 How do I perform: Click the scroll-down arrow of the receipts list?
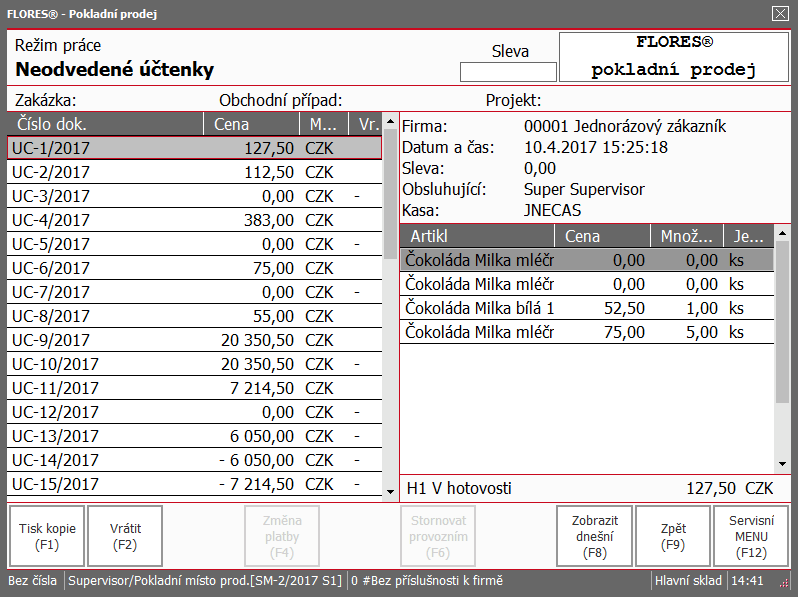click(x=390, y=491)
